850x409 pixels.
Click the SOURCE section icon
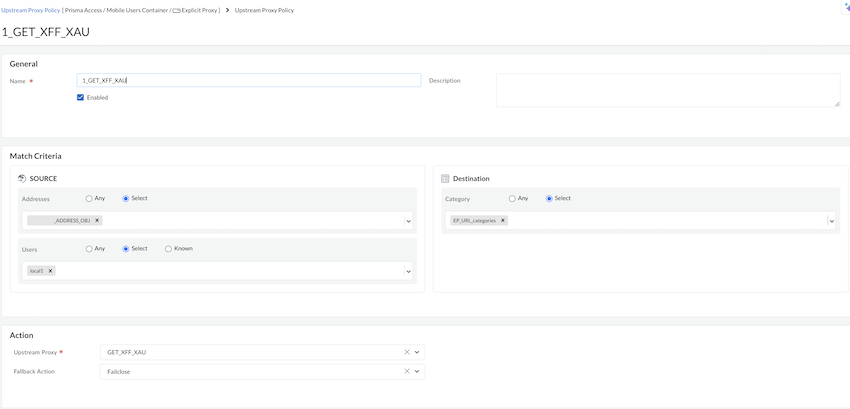coord(22,178)
